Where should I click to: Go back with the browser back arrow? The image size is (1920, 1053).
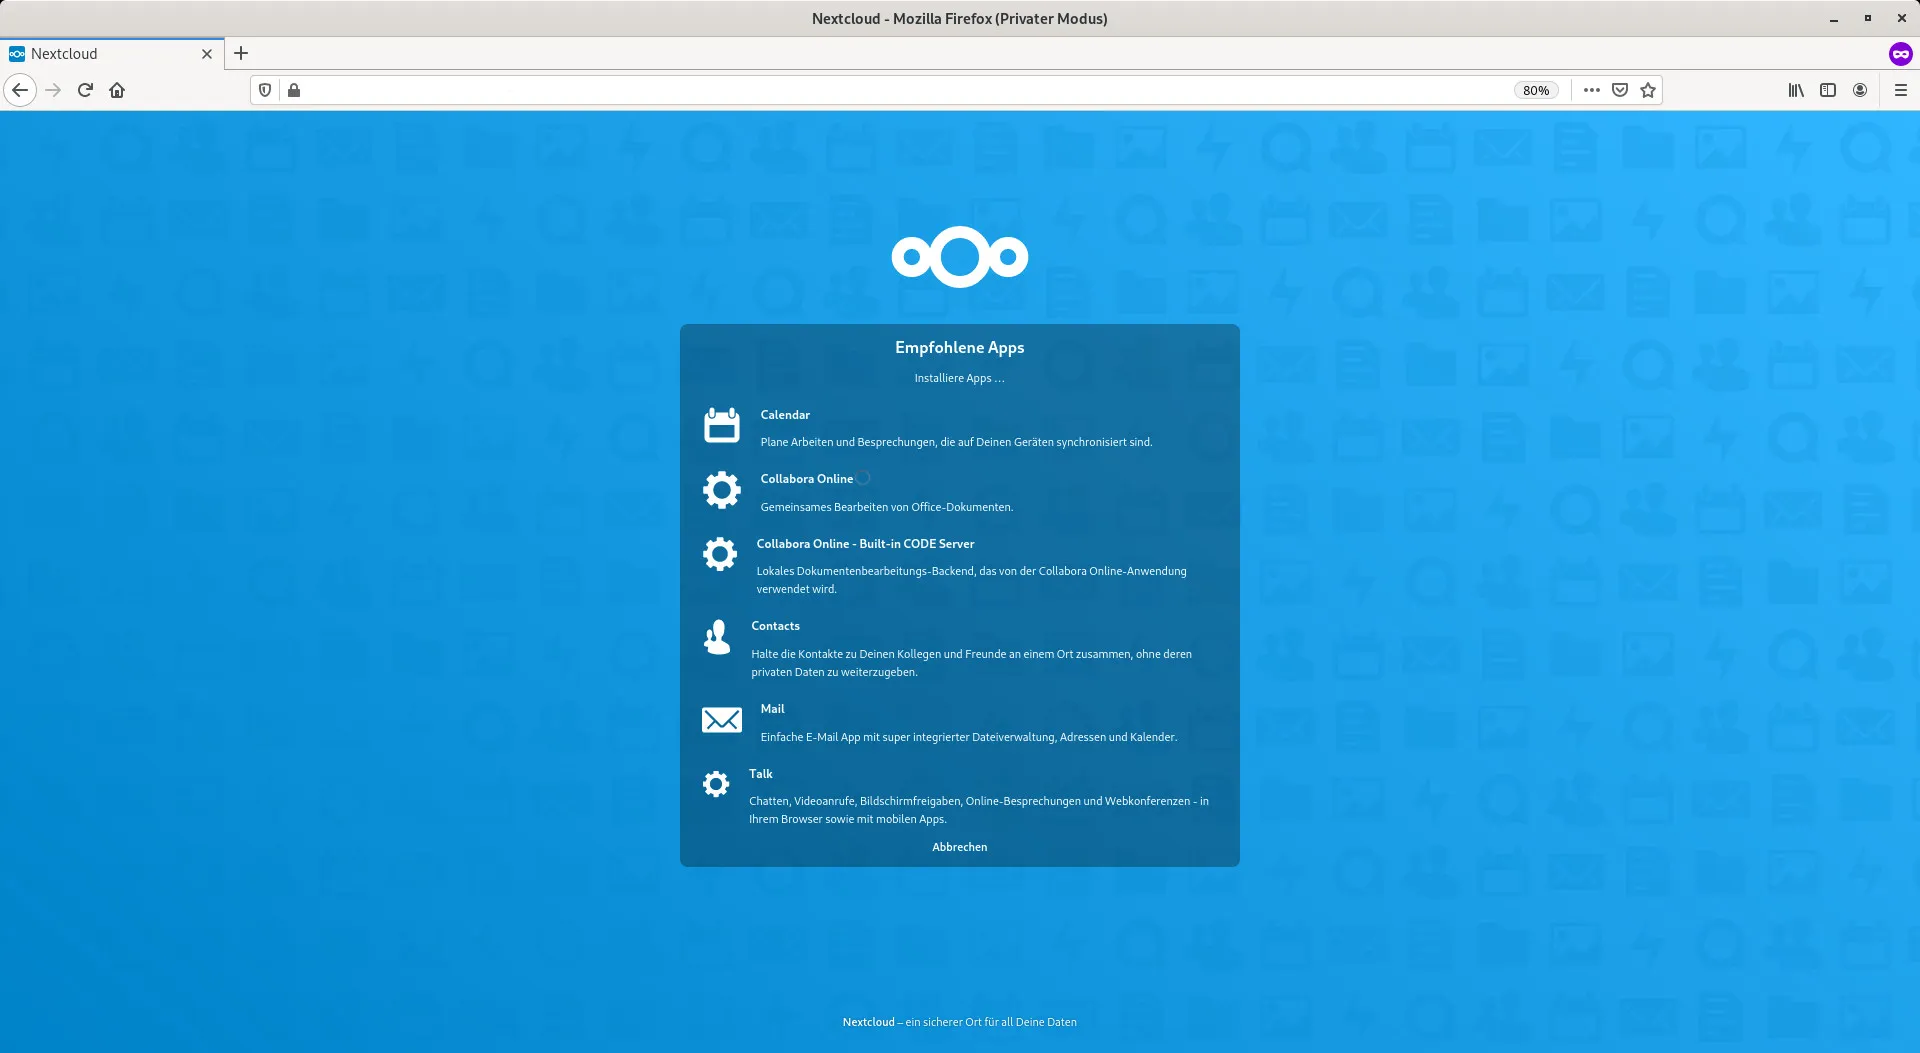(20, 90)
